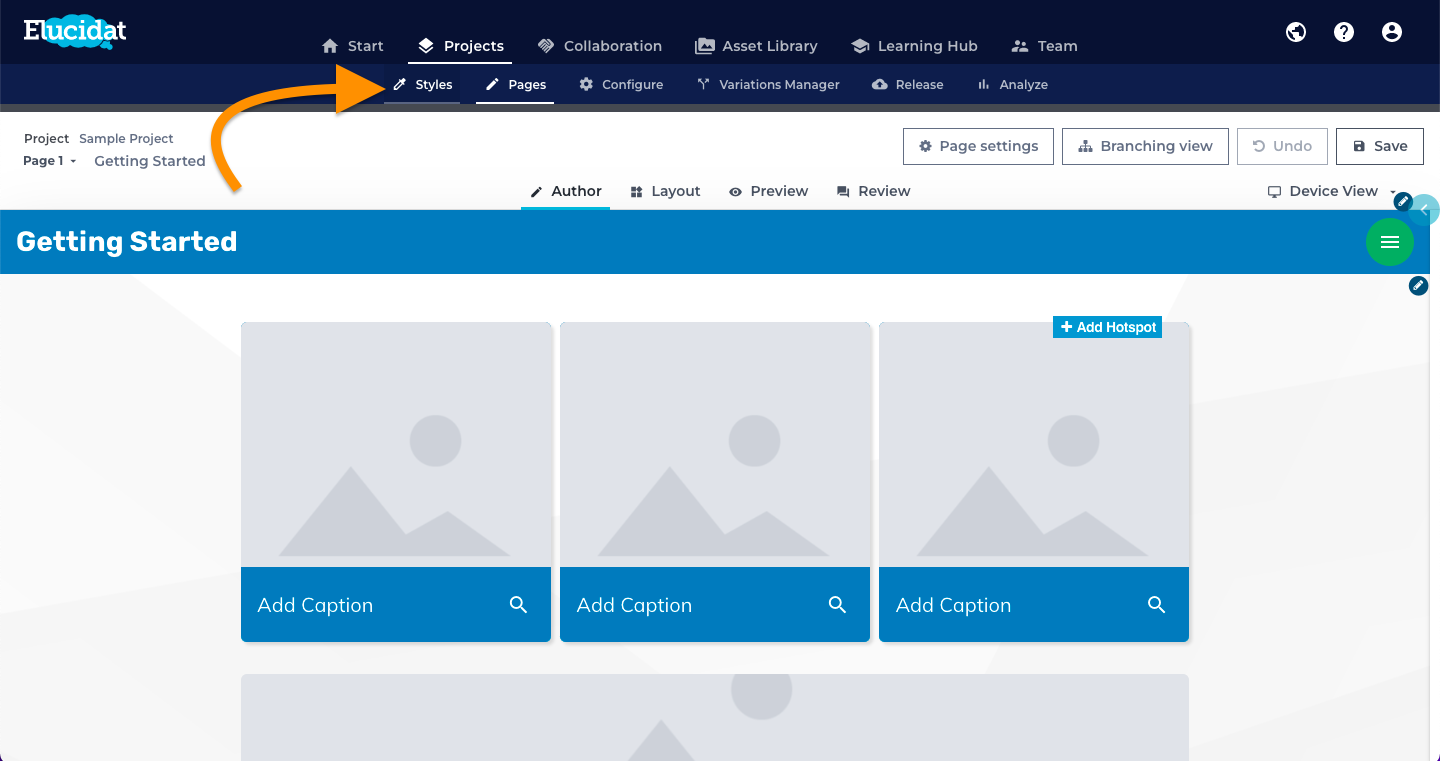Select the Pages section

coord(515,85)
